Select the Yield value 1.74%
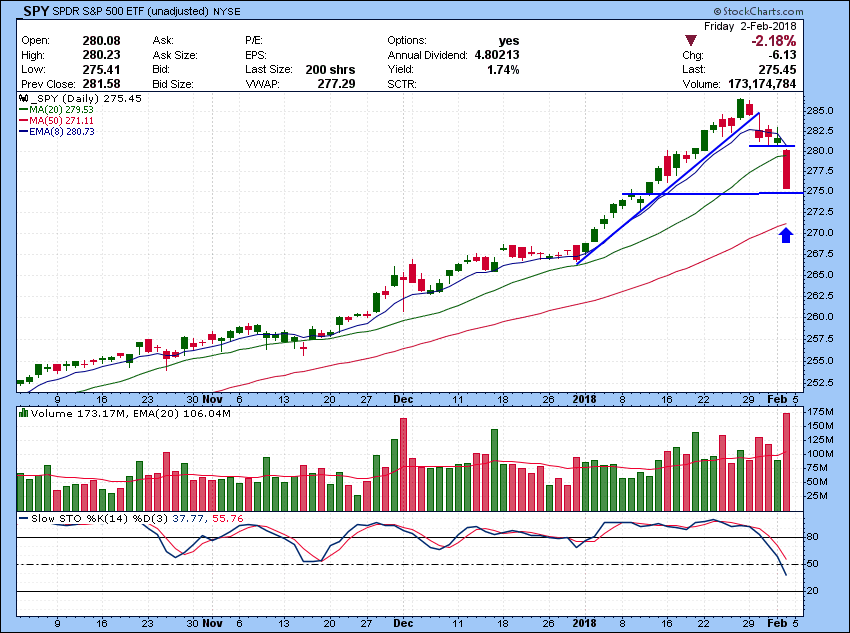 coord(503,70)
